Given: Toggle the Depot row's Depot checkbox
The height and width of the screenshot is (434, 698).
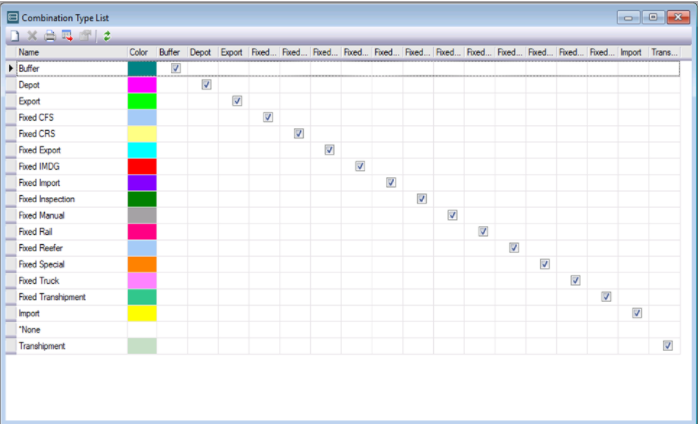Looking at the screenshot, I should [206, 85].
